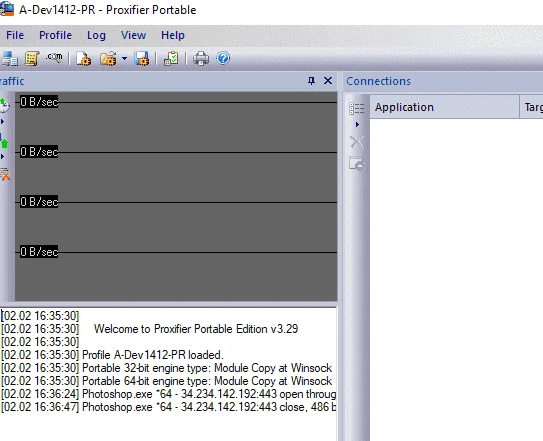Click the top 0 B/sec graph label
The width and height of the screenshot is (543, 441).
point(39,102)
